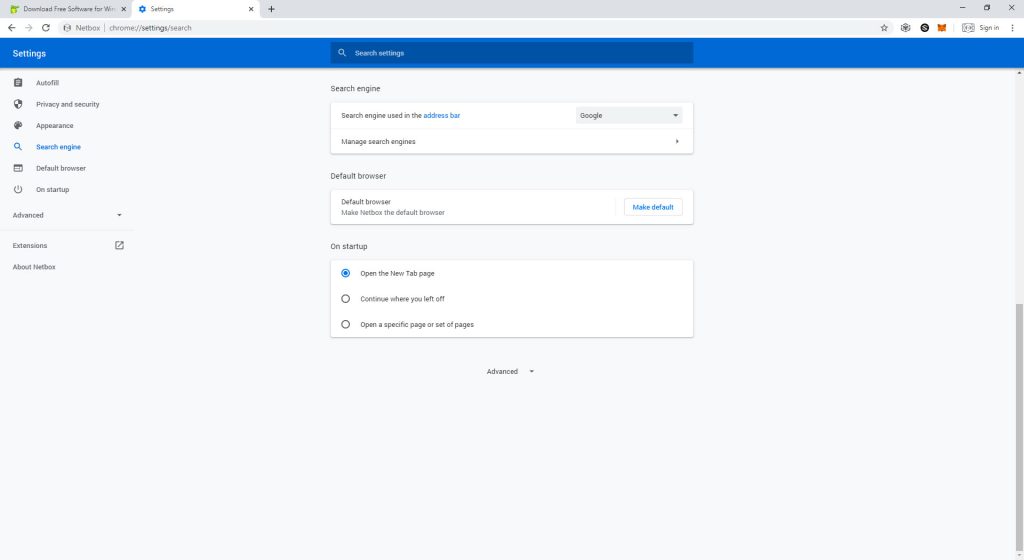This screenshot has height=560, width=1024.
Task: Focus the Search settings field
Action: (511, 53)
